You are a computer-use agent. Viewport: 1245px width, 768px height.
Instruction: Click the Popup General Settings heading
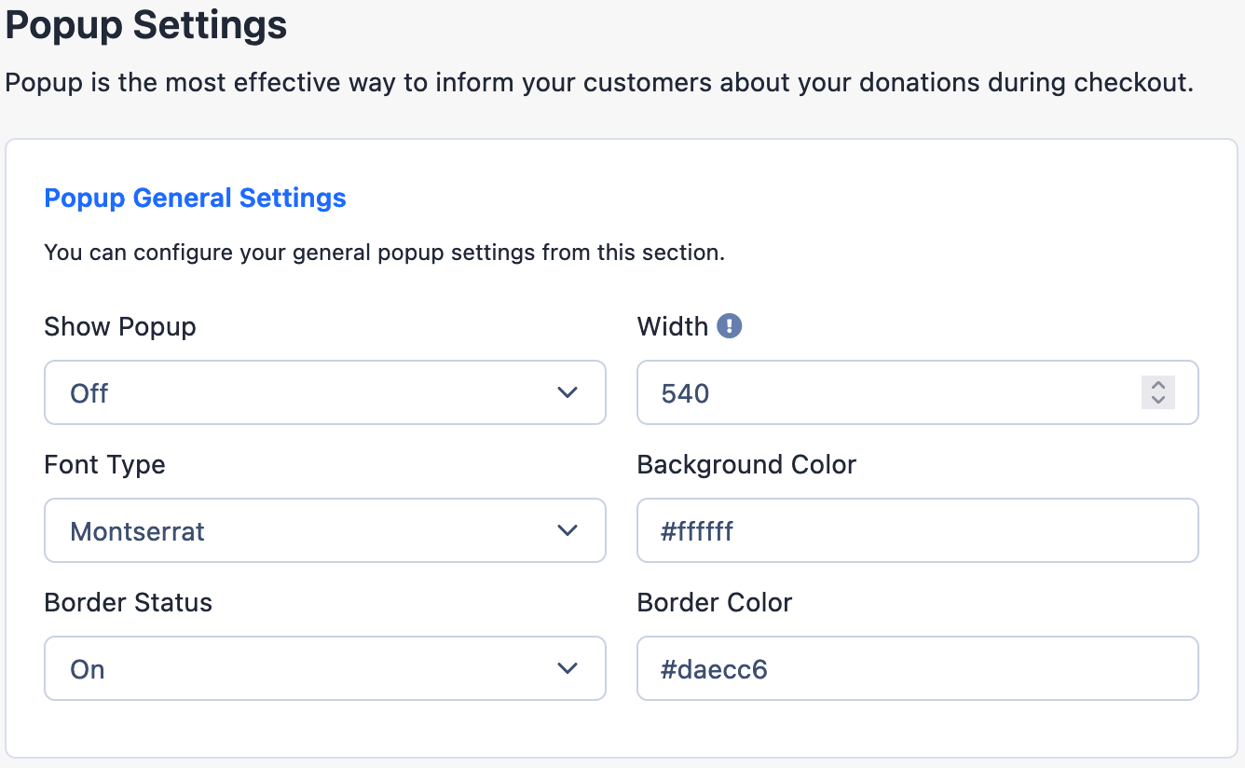pyautogui.click(x=195, y=198)
